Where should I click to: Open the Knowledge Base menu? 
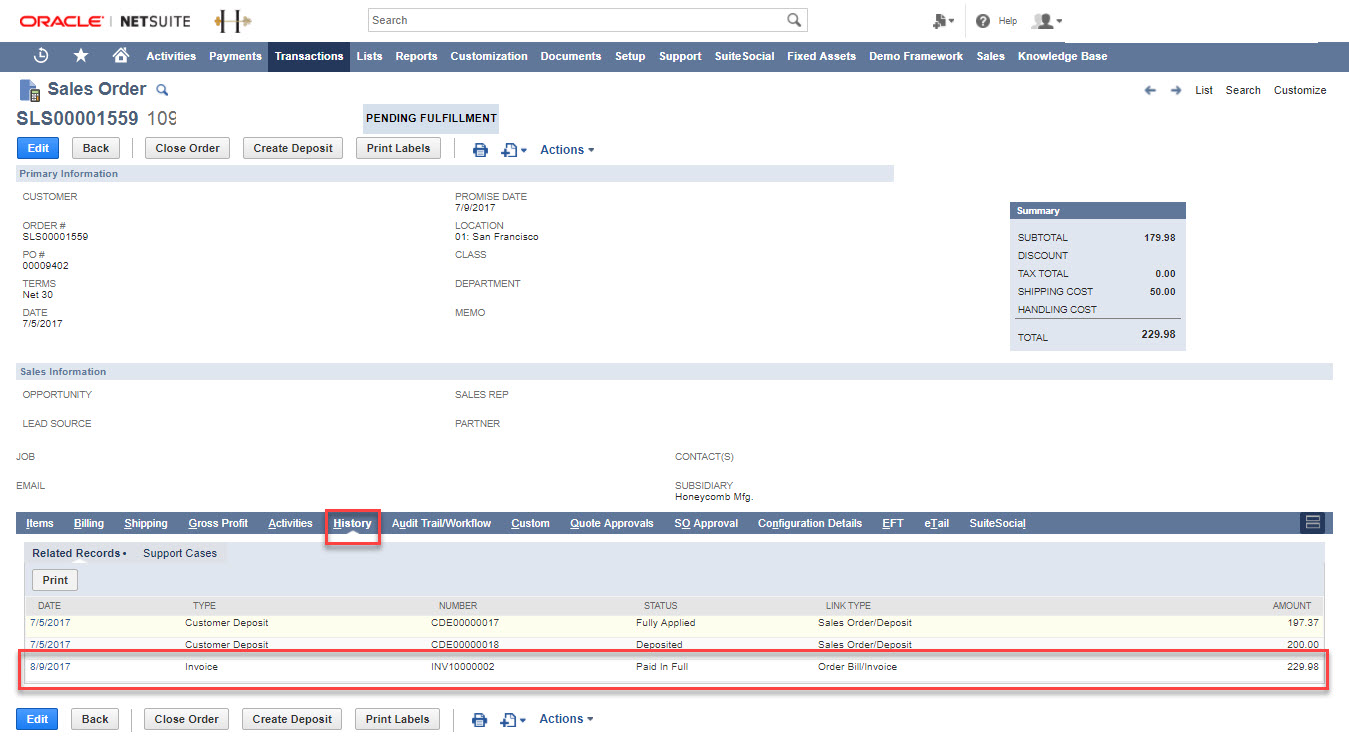pos(1062,56)
